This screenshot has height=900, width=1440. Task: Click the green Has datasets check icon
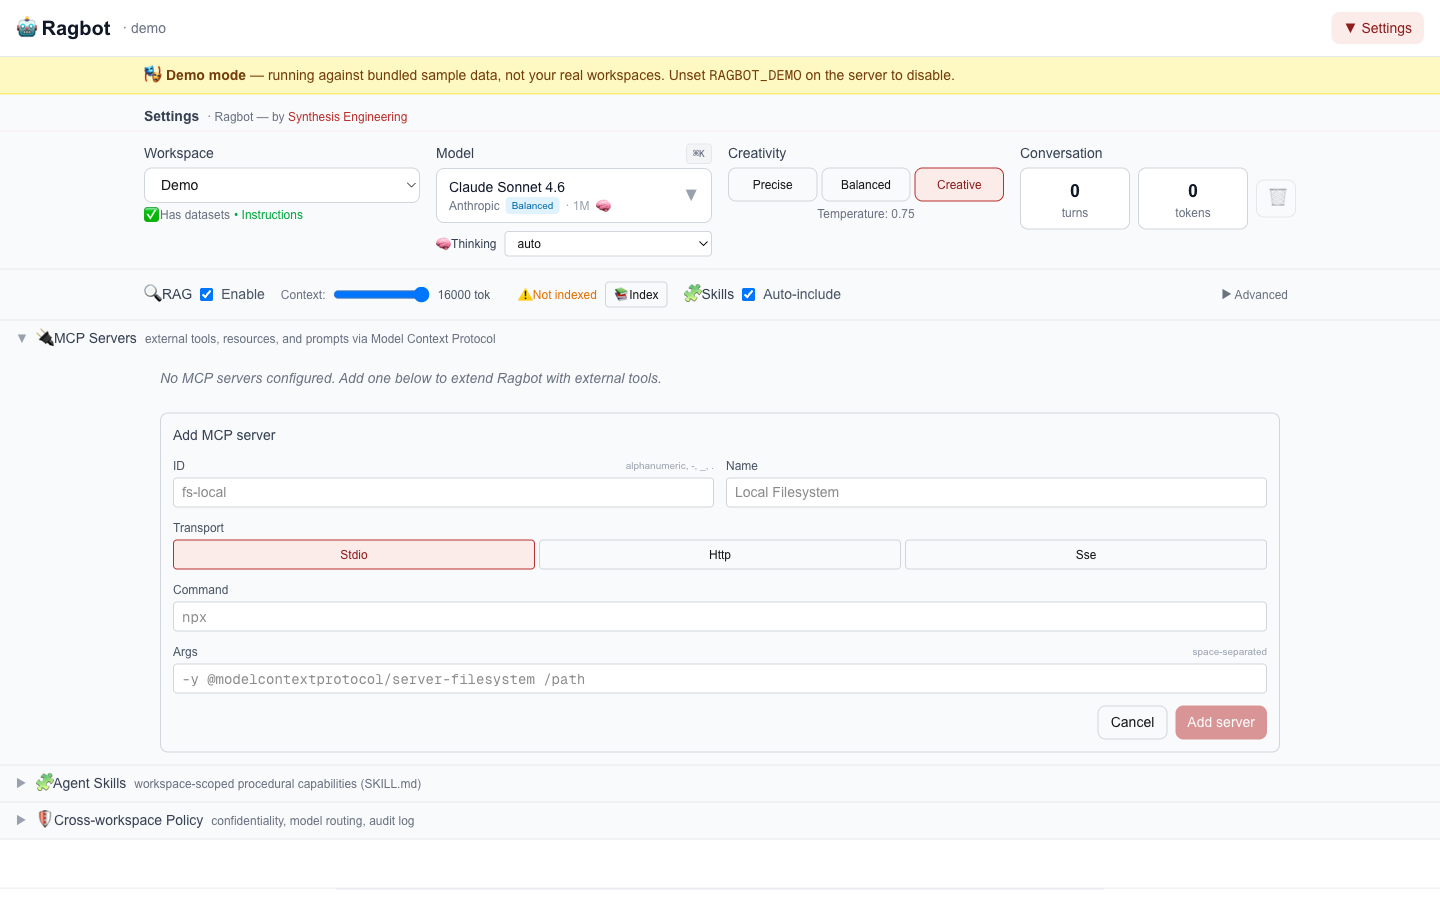(x=152, y=214)
